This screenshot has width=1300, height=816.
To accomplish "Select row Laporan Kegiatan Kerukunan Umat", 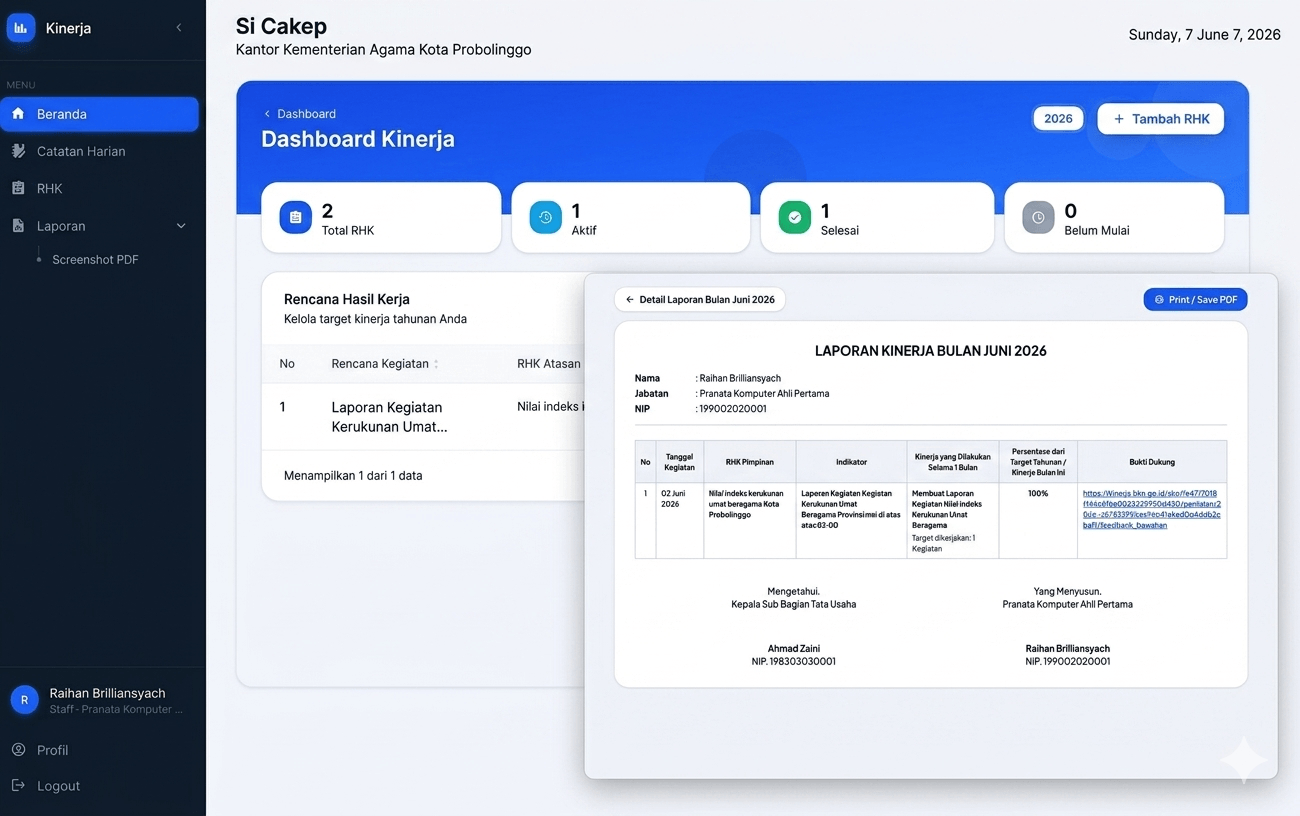I will [x=423, y=417].
